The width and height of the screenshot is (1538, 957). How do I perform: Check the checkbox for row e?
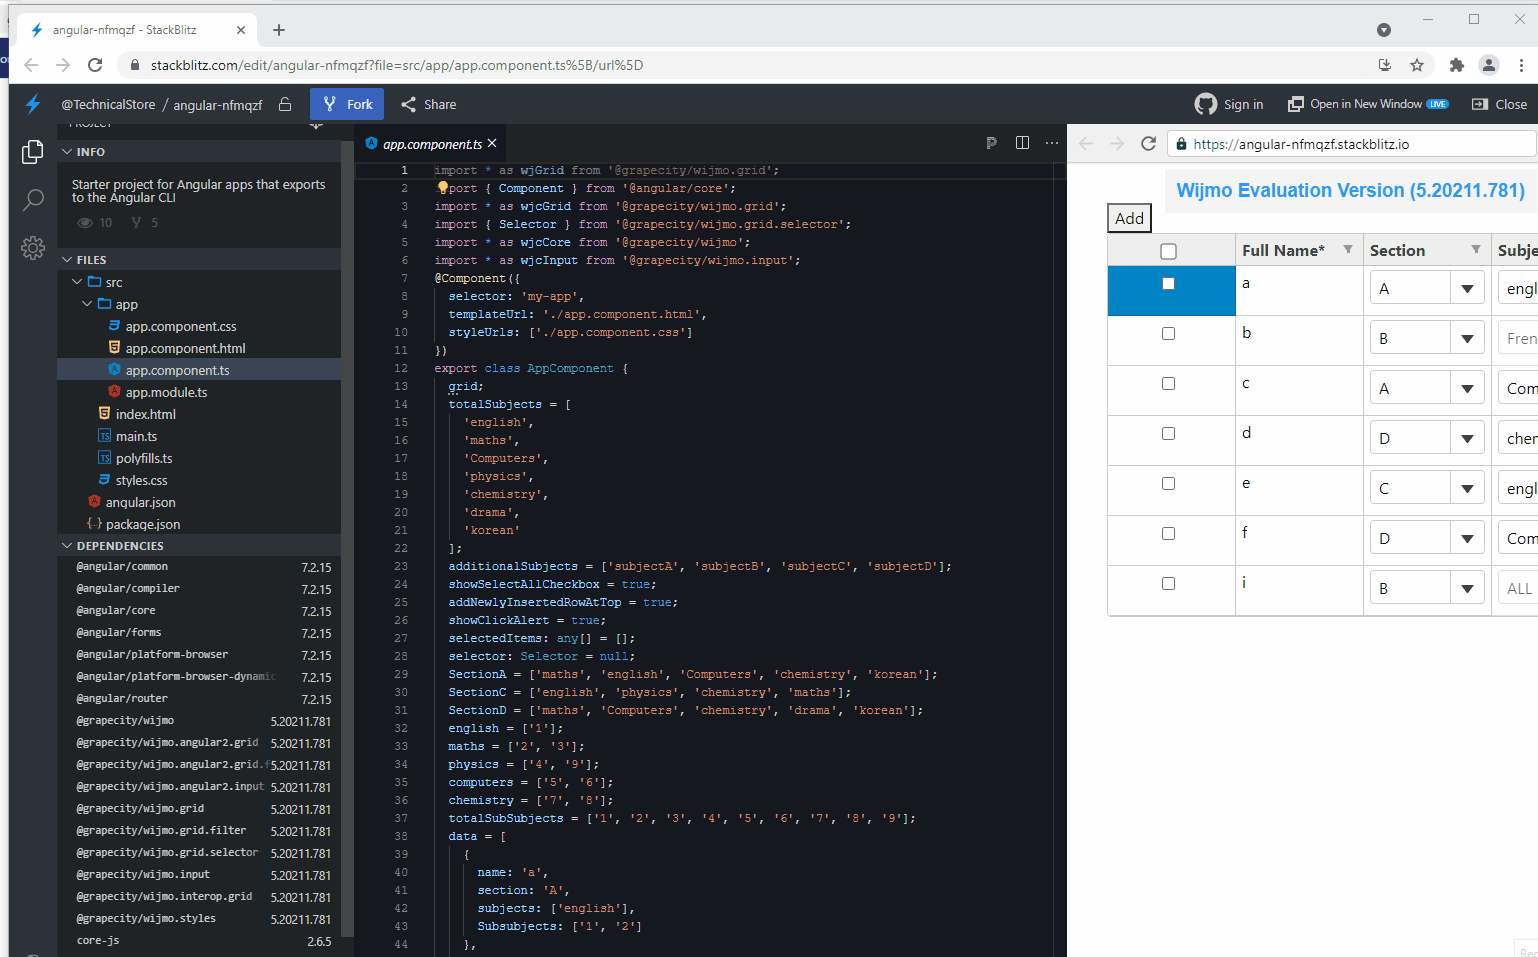1168,483
